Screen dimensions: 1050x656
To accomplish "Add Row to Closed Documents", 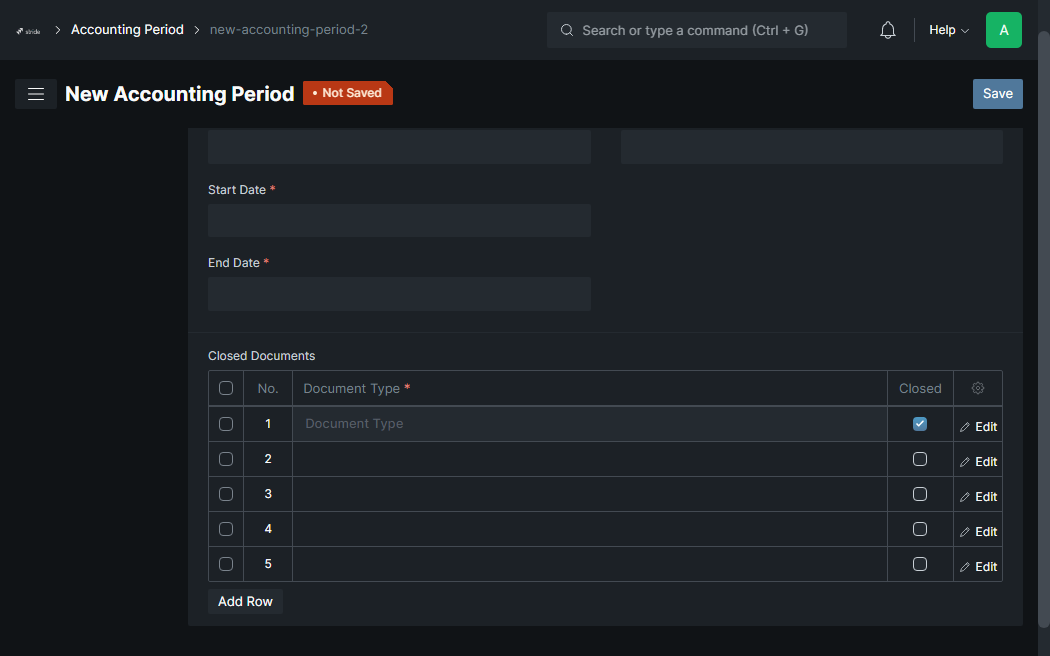I will (245, 601).
